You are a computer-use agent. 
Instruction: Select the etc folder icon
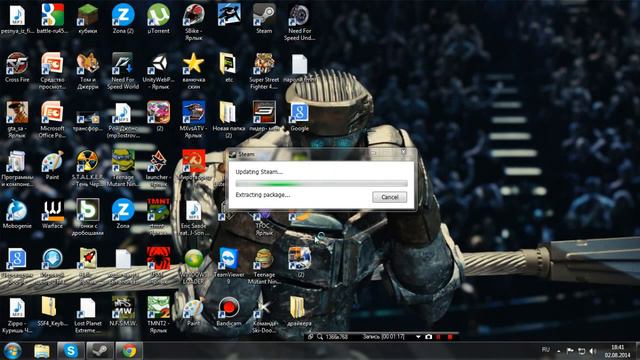click(x=229, y=68)
